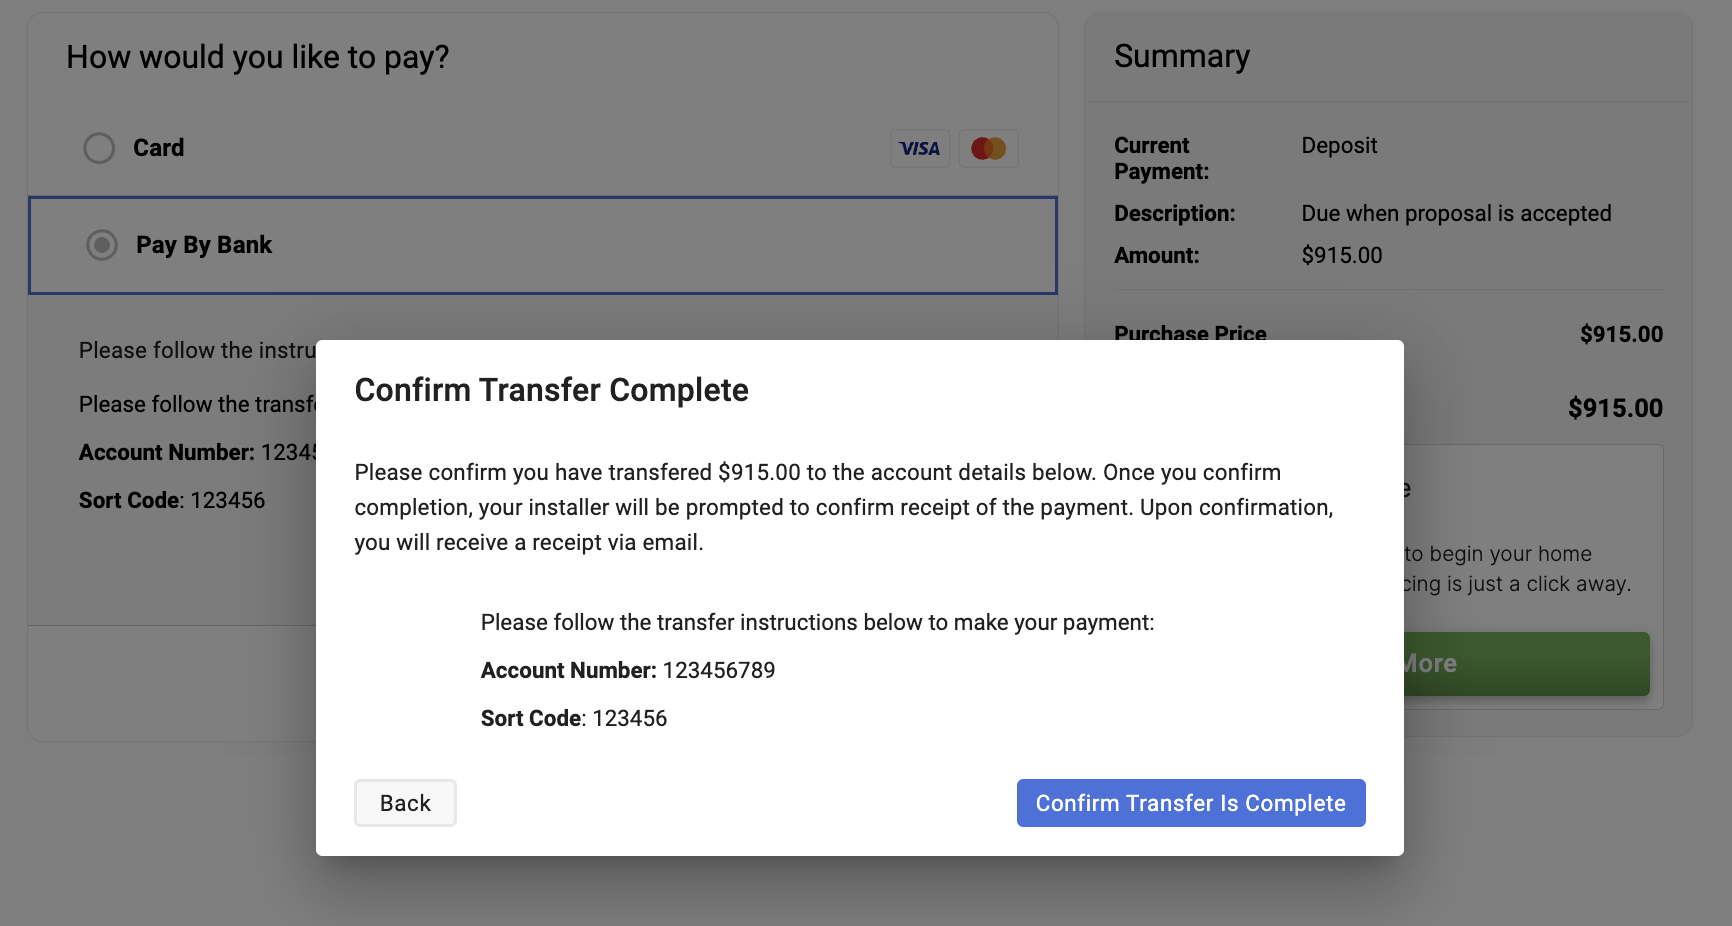Click the Due when proposal is accepted description
The width and height of the screenshot is (1732, 926).
(x=1456, y=213)
